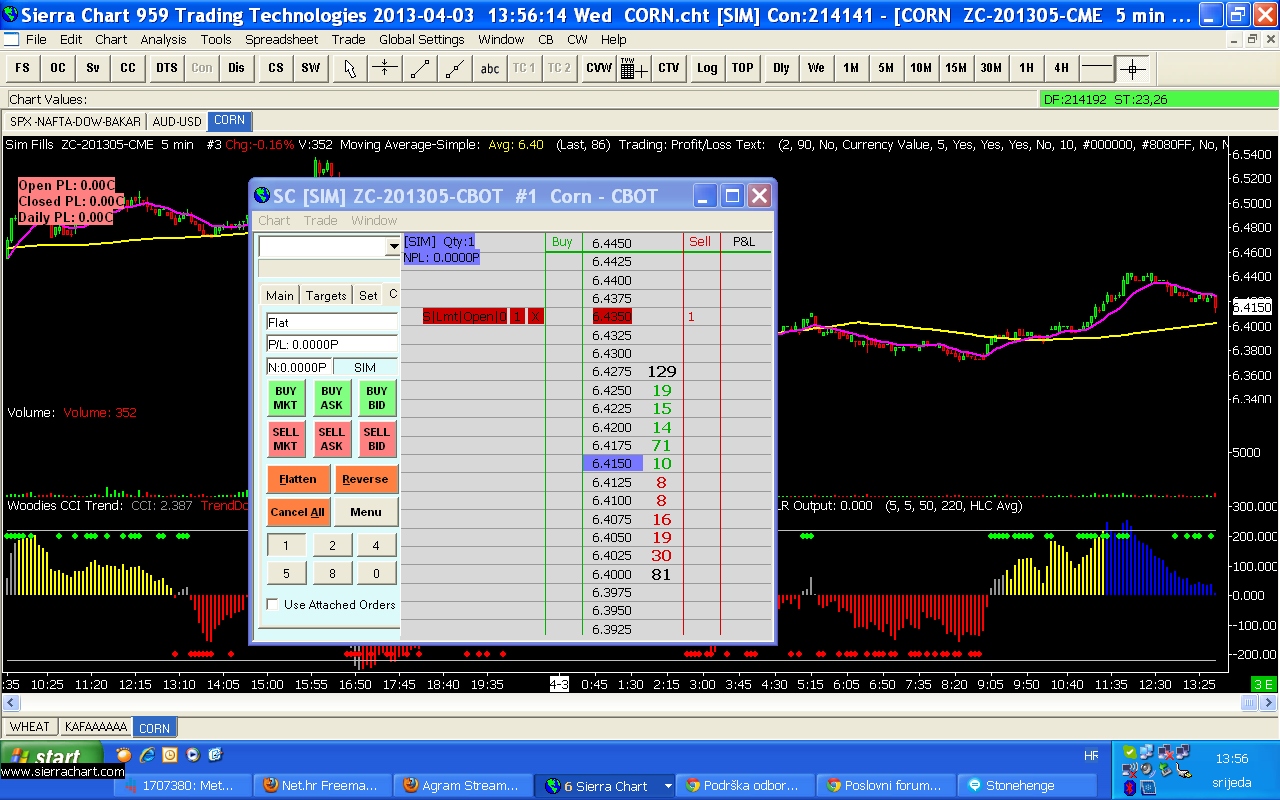1280x800 pixels.
Task: Click the FS toolbar button
Action: pyautogui.click(x=22, y=68)
